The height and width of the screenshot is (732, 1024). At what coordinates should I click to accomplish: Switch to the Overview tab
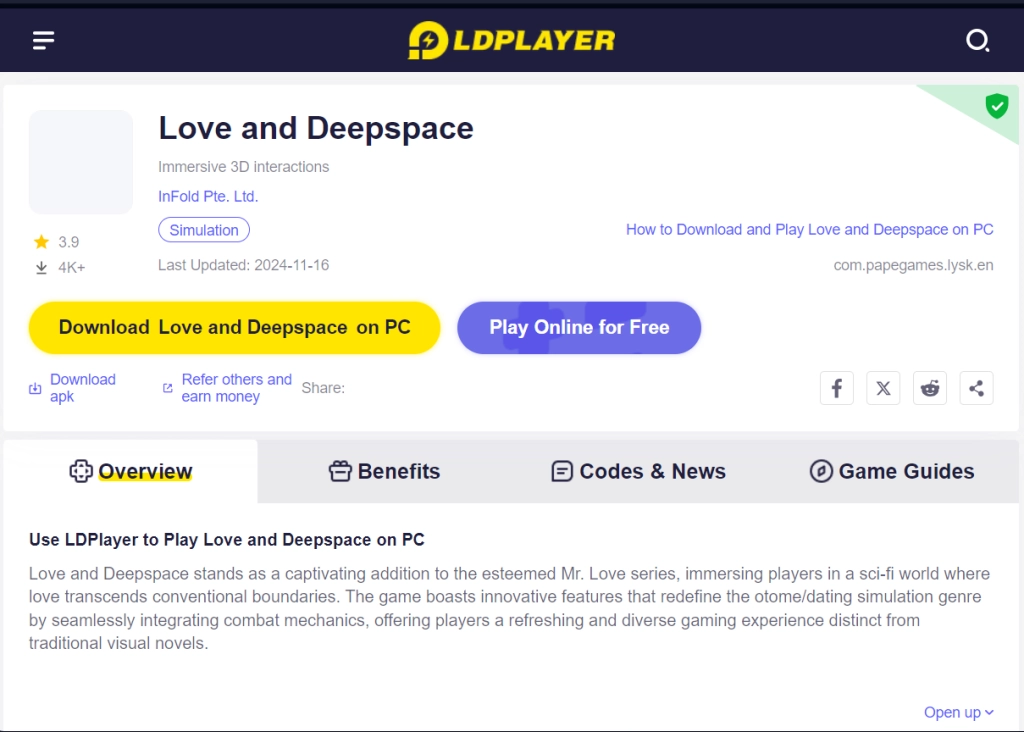pos(131,471)
